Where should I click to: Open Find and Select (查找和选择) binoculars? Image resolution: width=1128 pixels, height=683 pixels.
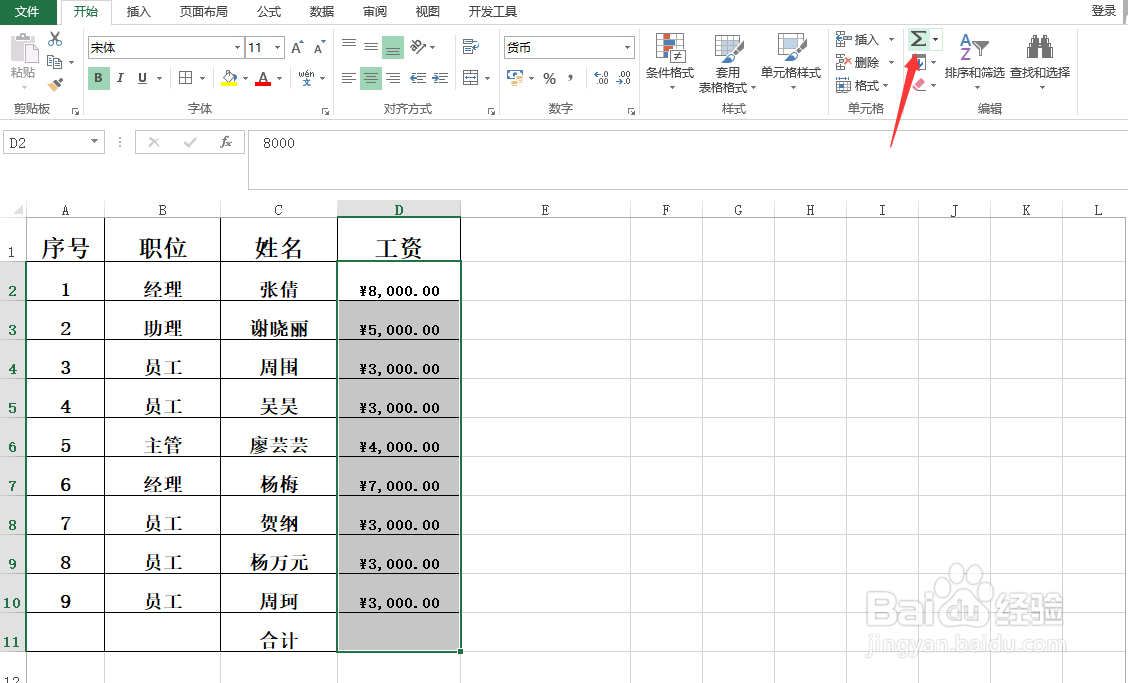point(1040,62)
